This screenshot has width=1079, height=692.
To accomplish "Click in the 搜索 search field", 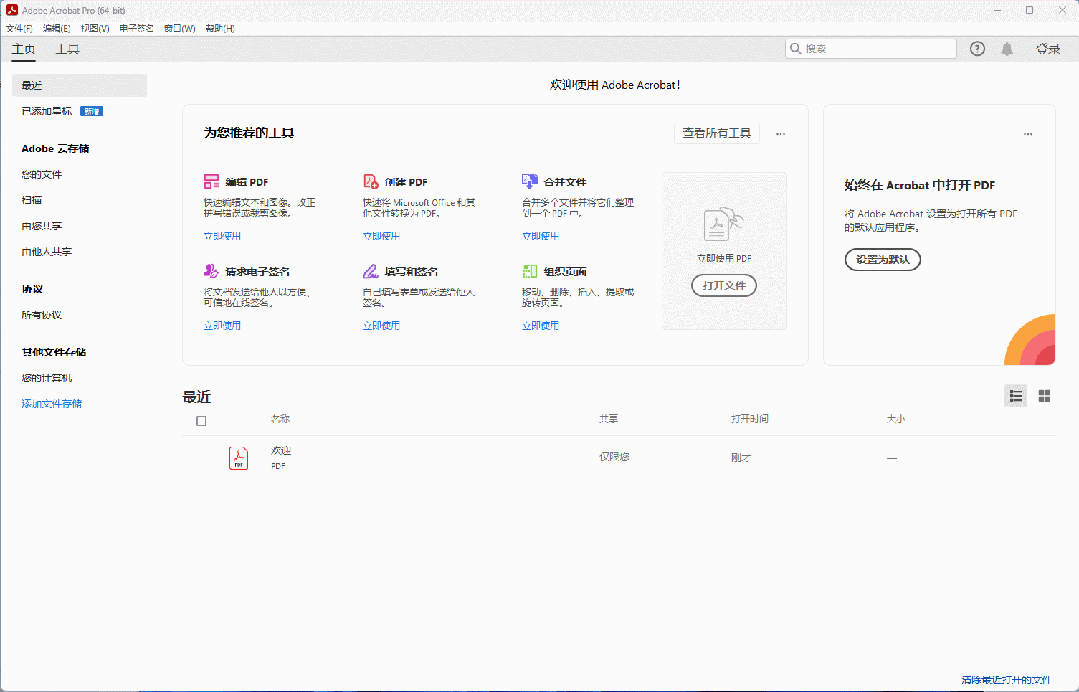I will 871,48.
